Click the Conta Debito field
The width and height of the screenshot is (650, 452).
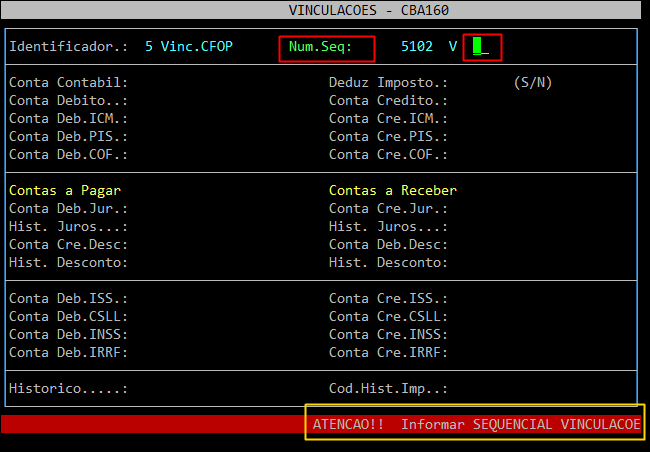200,101
